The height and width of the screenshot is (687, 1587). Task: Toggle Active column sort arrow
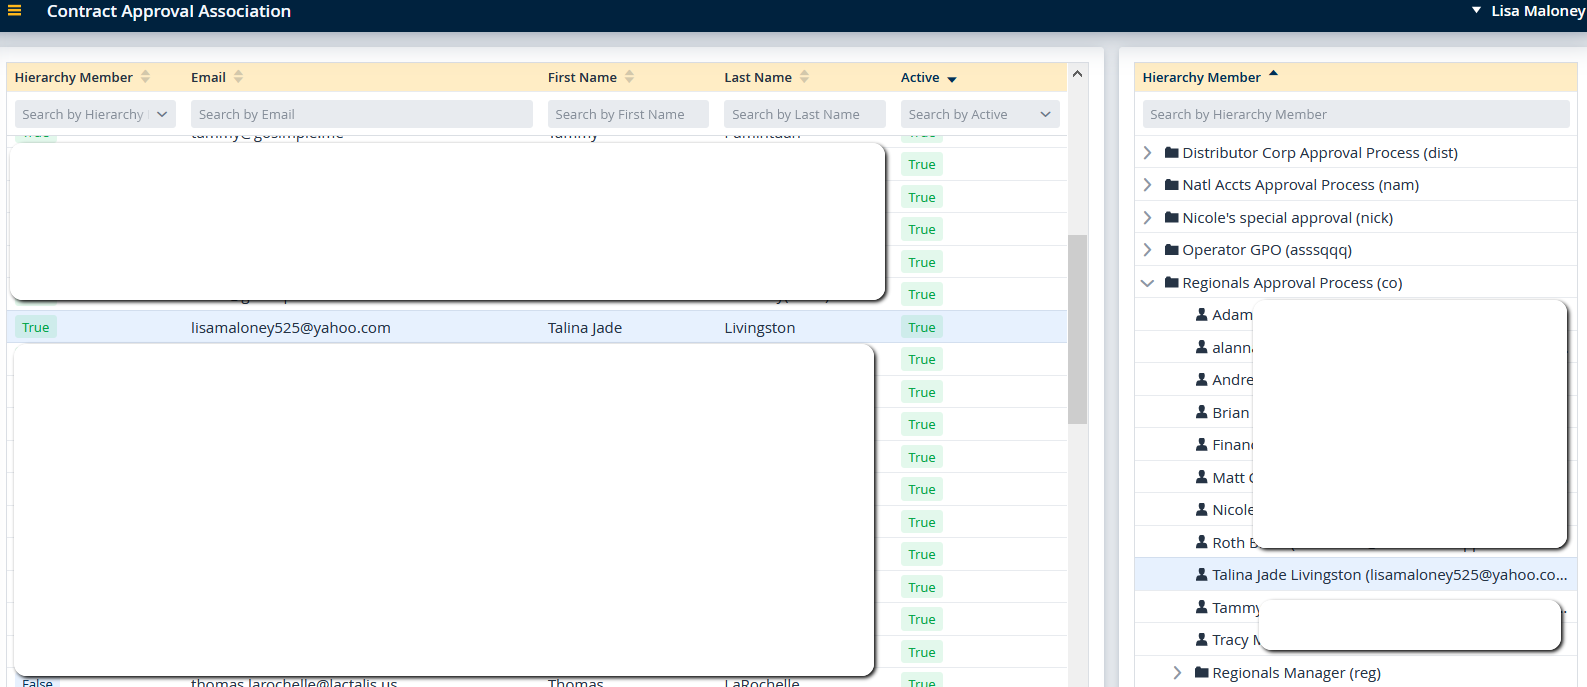click(x=952, y=79)
